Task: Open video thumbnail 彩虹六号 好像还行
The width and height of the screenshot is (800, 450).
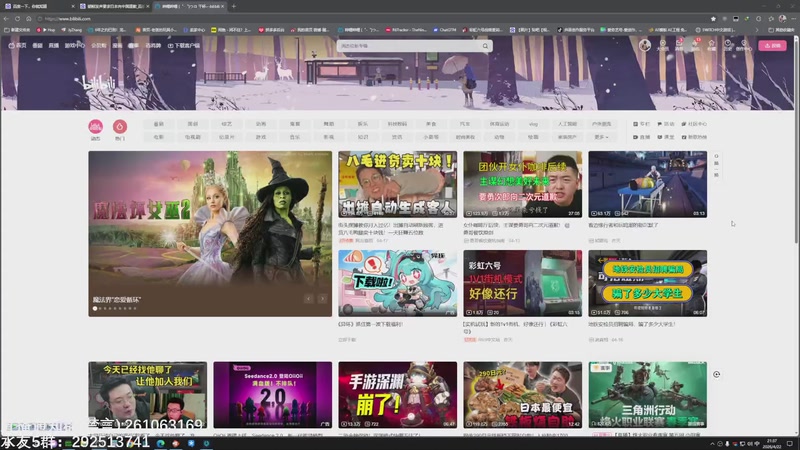Action: [x=522, y=283]
